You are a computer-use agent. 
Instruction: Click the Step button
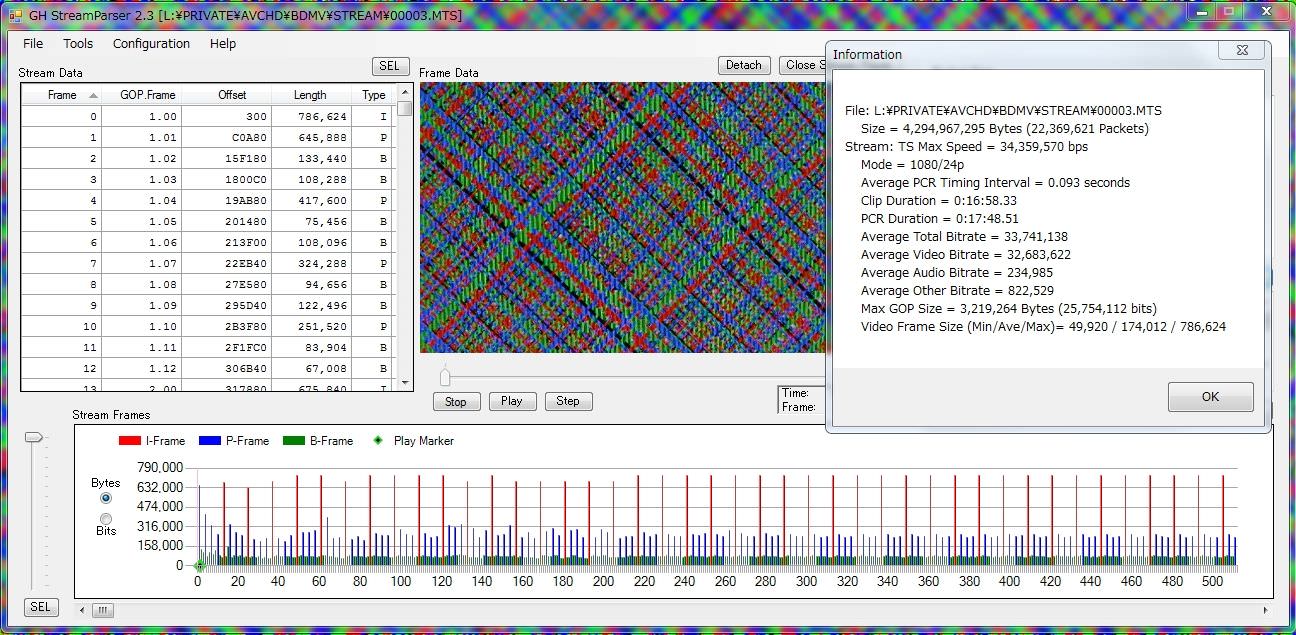coord(567,401)
